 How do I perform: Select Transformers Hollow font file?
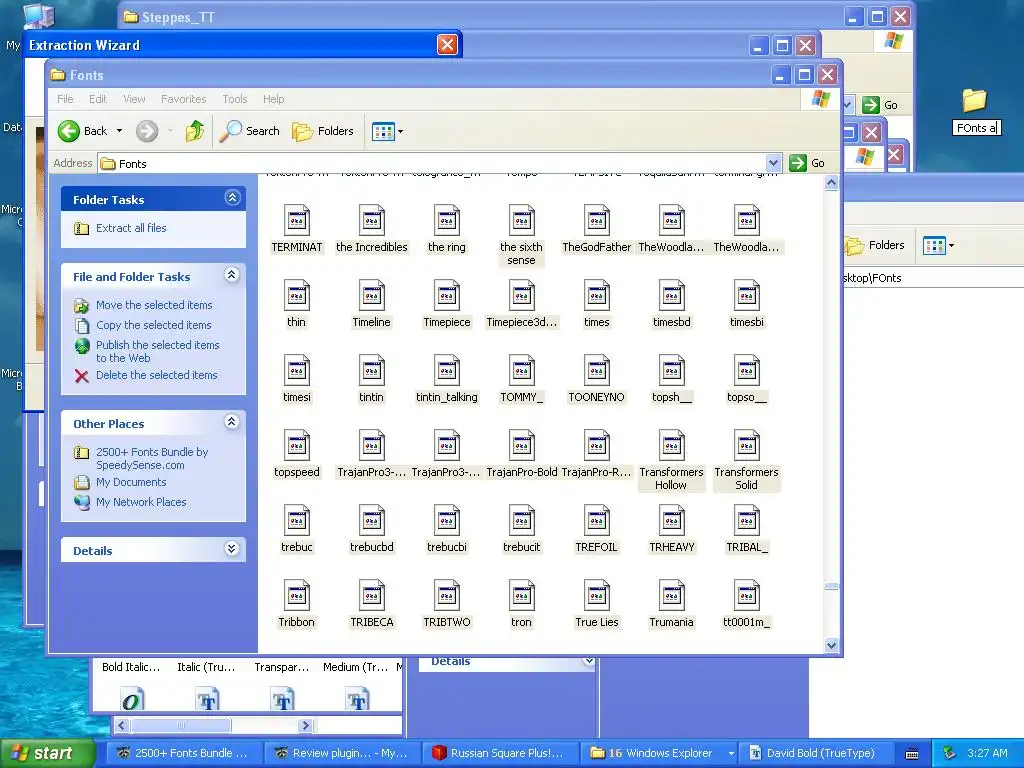[x=671, y=460]
